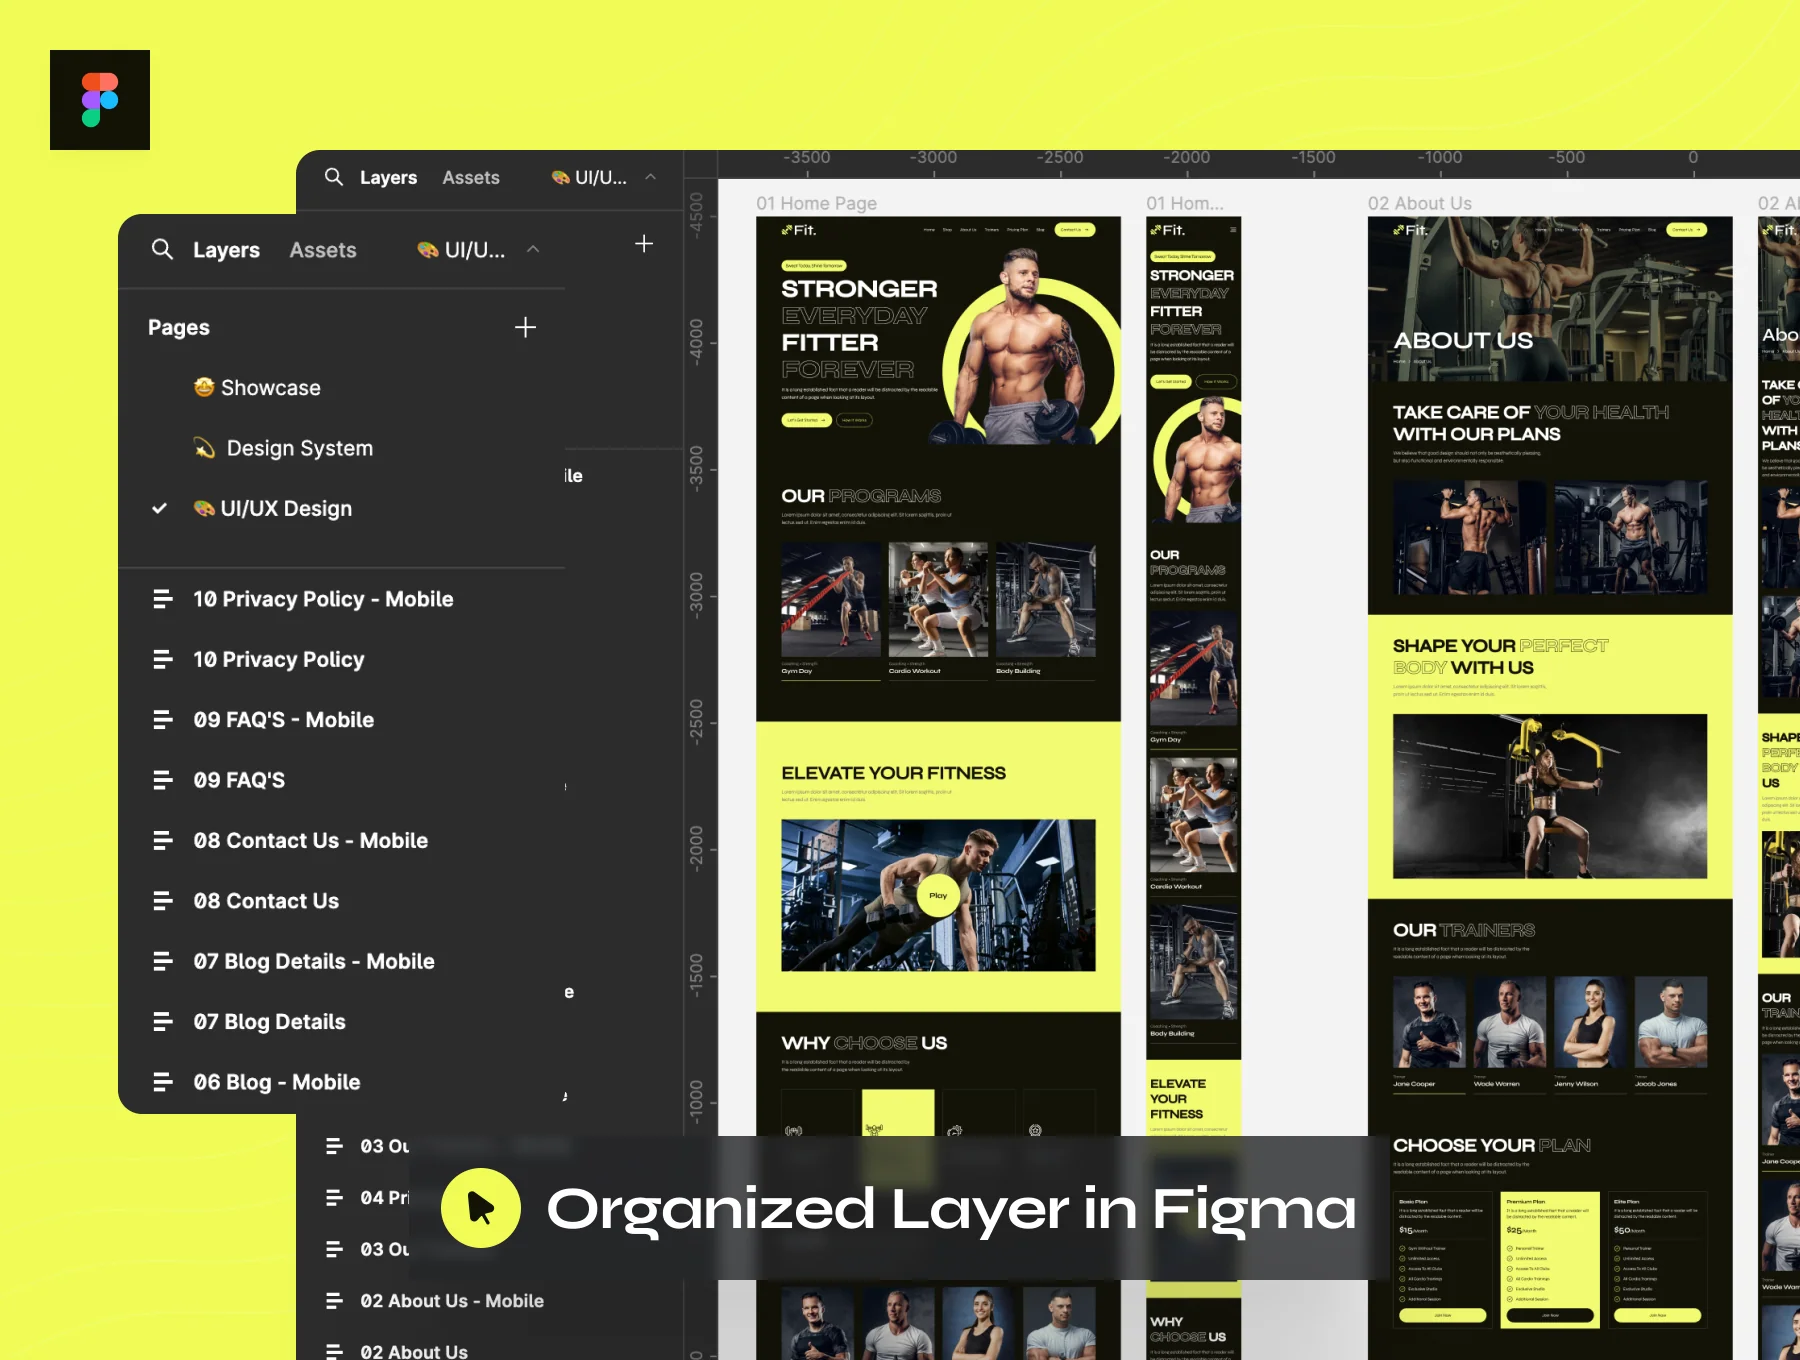The width and height of the screenshot is (1800, 1360).
Task: Select layer 02 About Us - Mobile
Action: tap(452, 1301)
